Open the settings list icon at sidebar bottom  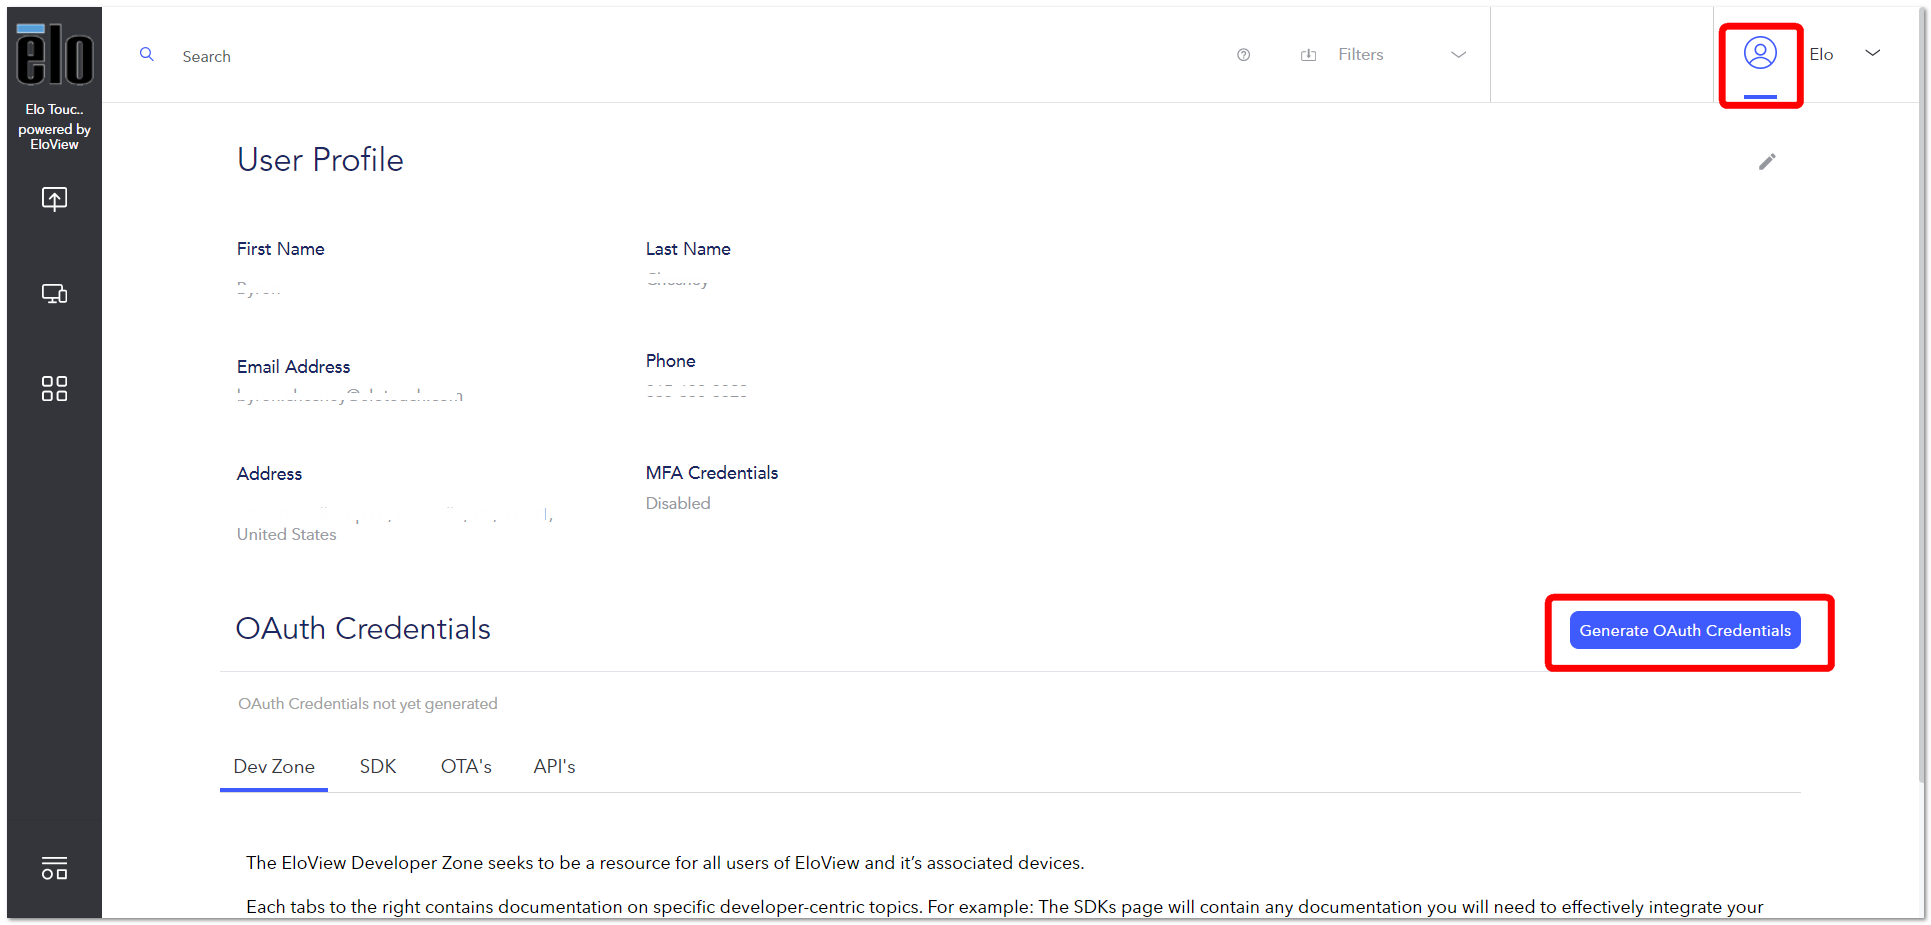[x=54, y=867]
